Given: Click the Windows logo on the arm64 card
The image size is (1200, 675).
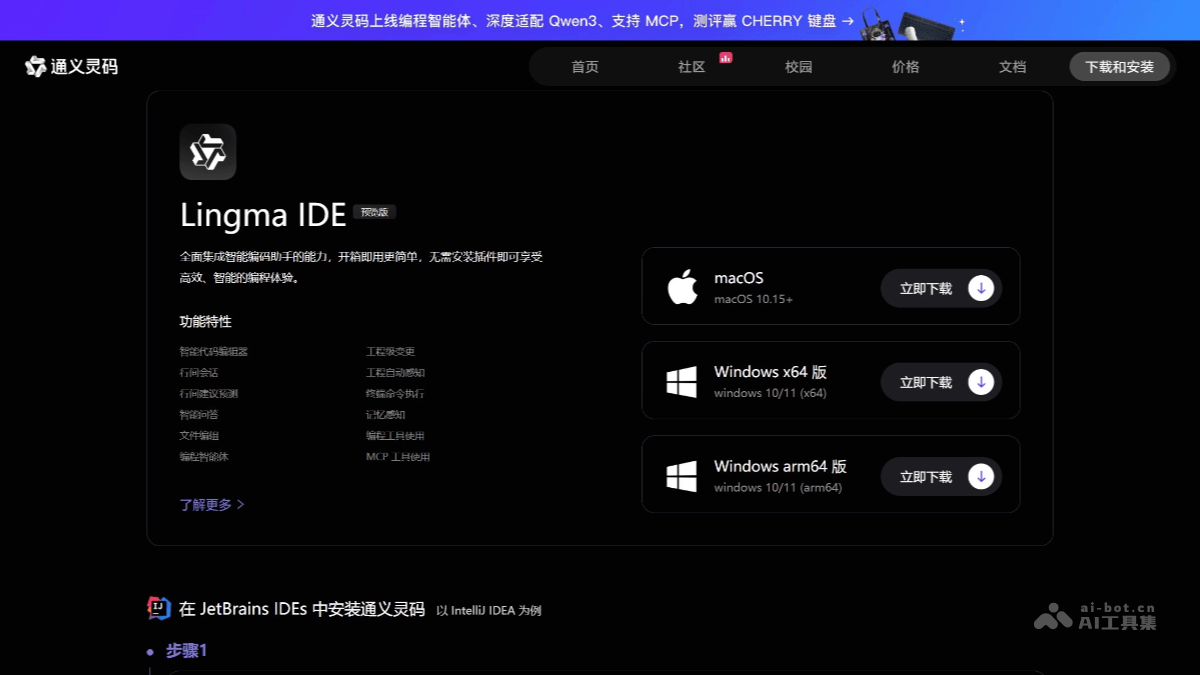Looking at the screenshot, I should (683, 475).
